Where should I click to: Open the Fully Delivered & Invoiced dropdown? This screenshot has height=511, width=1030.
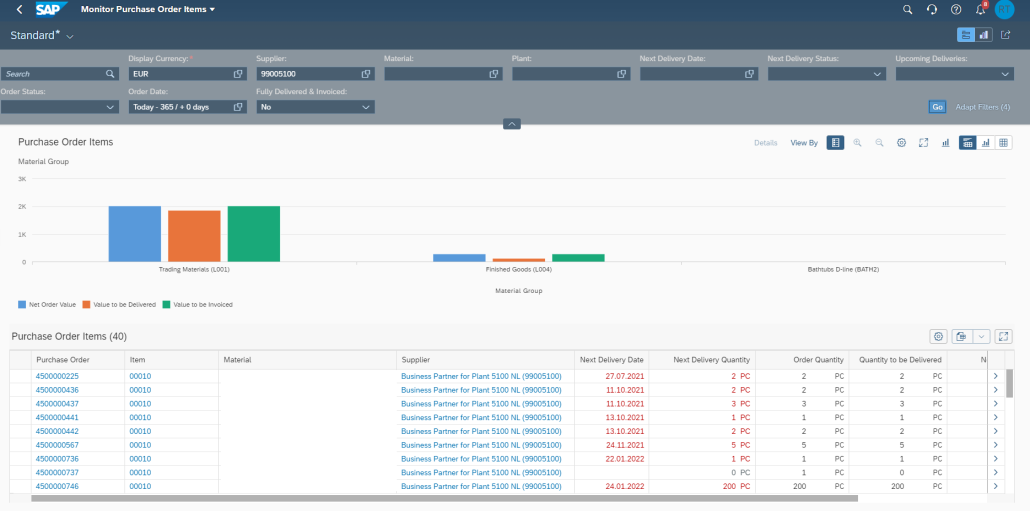(315, 106)
